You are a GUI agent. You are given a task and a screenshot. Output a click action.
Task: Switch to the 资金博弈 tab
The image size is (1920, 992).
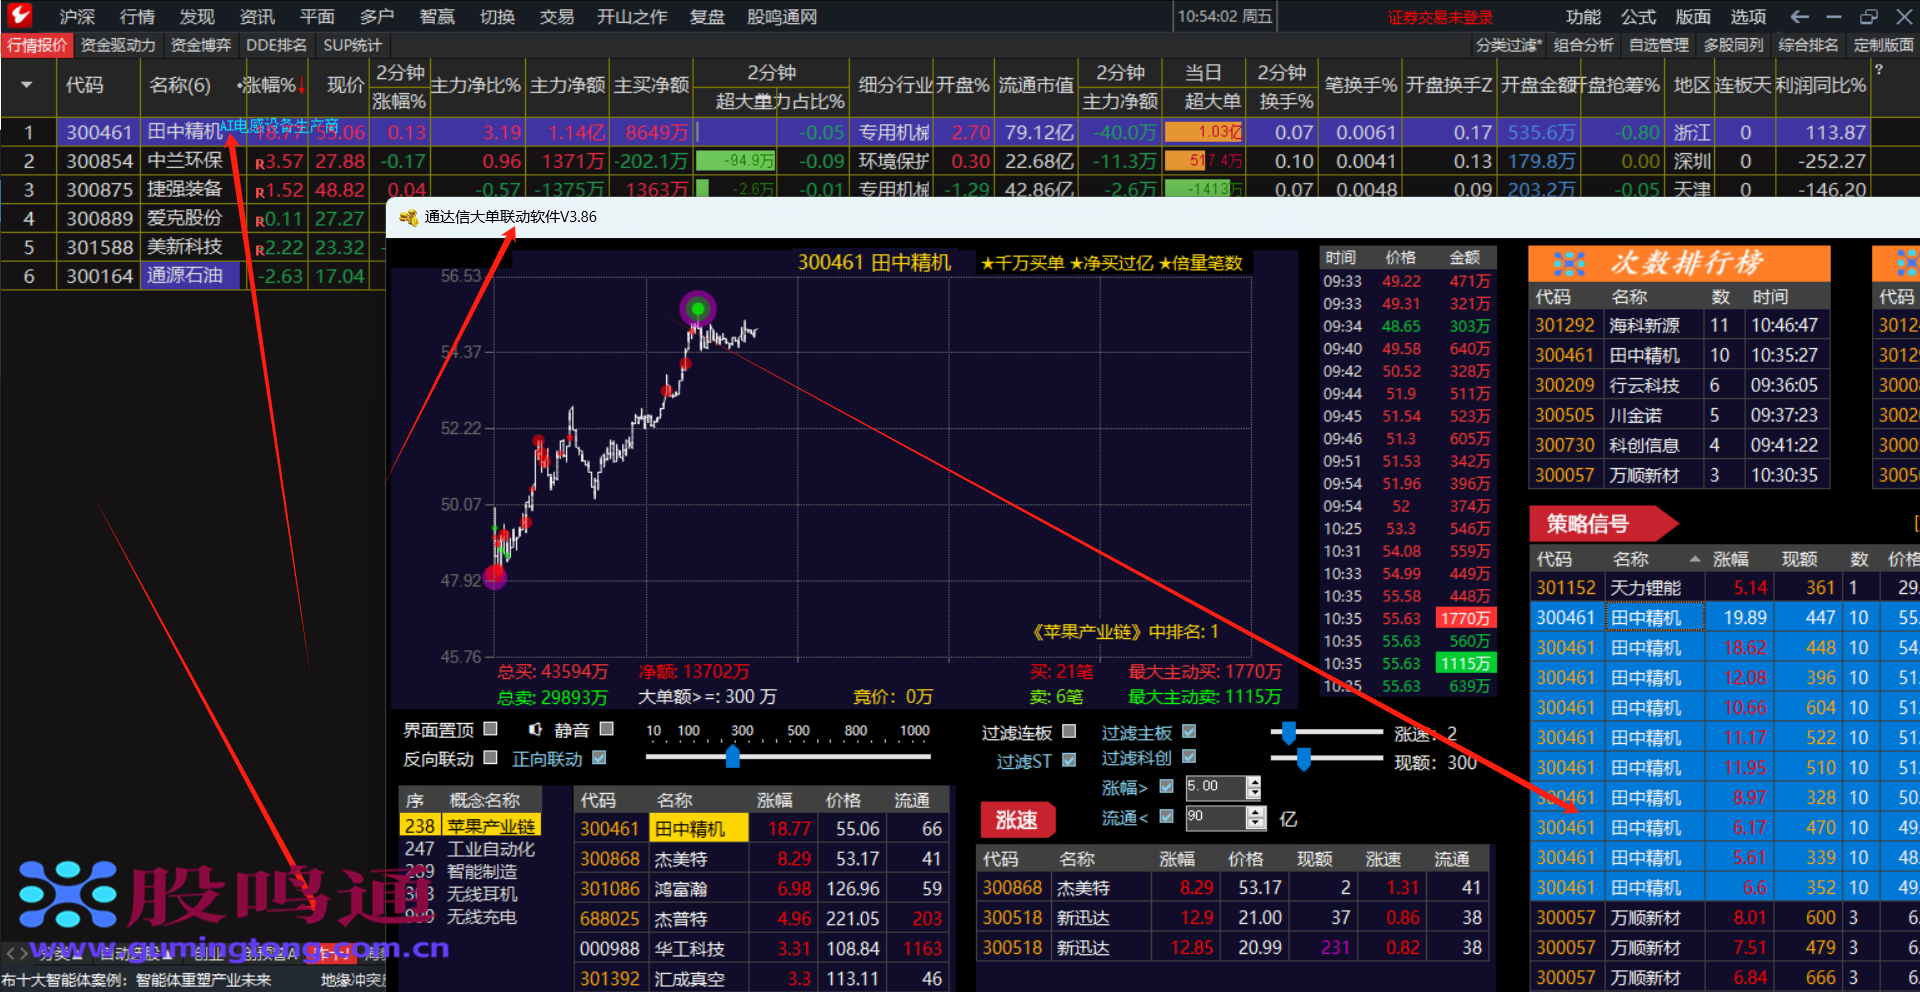click(200, 45)
